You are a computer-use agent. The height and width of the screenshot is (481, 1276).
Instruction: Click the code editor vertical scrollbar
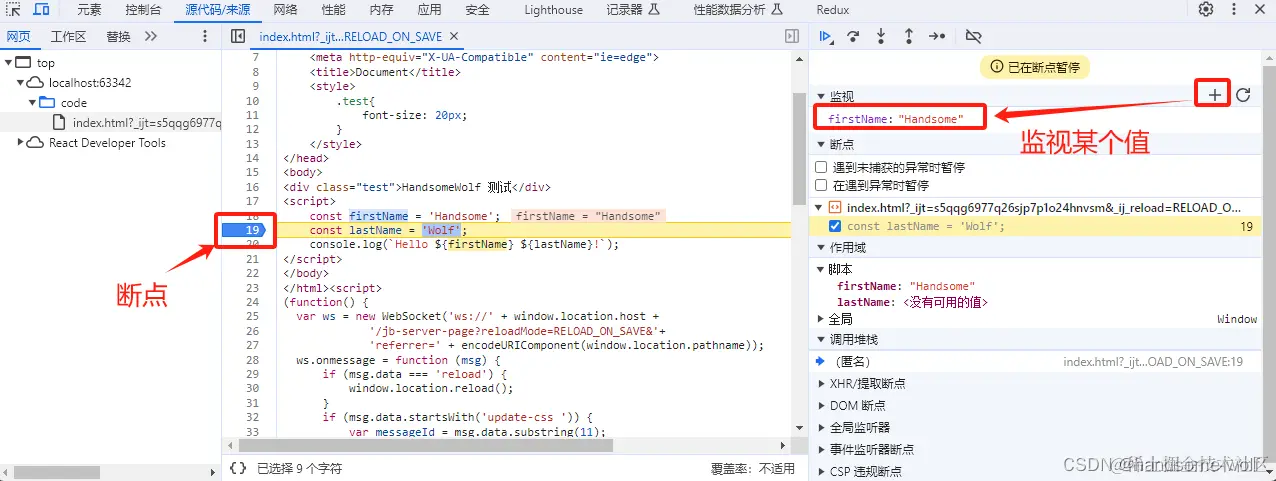799,150
